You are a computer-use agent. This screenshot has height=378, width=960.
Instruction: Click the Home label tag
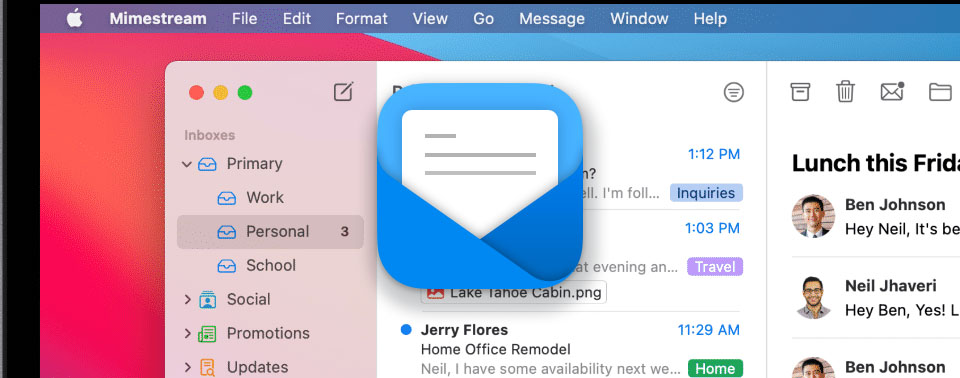[714, 369]
